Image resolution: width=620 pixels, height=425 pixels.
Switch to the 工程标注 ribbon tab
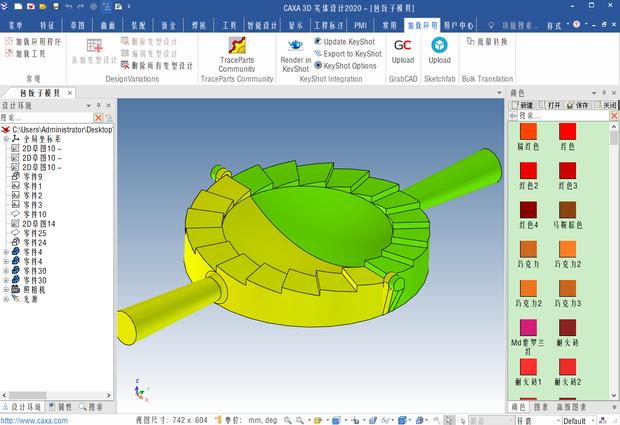[x=328, y=25]
